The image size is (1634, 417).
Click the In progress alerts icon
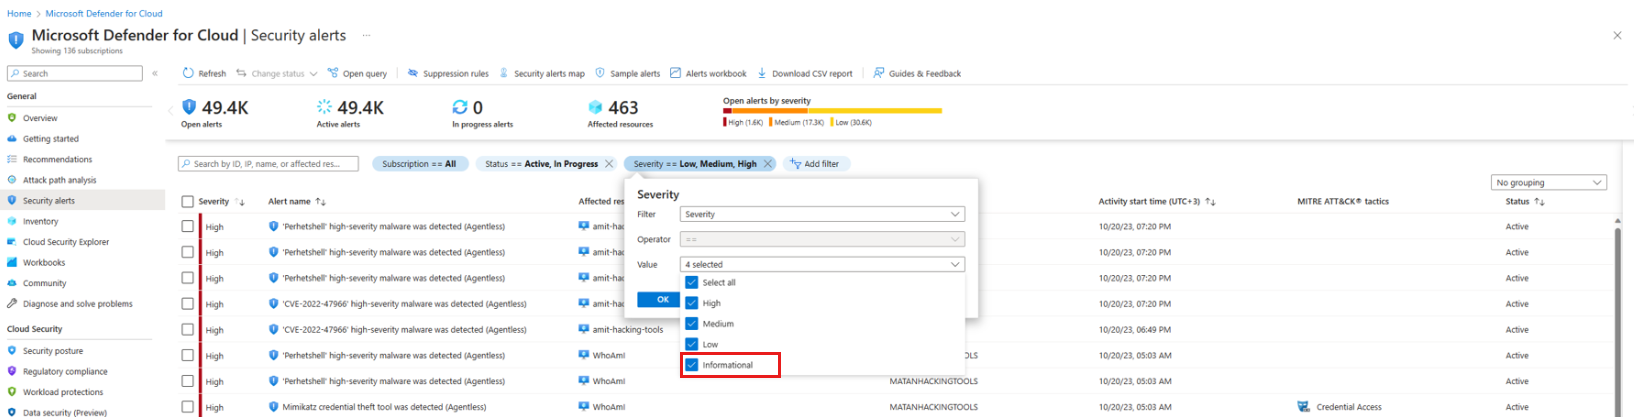coord(460,107)
